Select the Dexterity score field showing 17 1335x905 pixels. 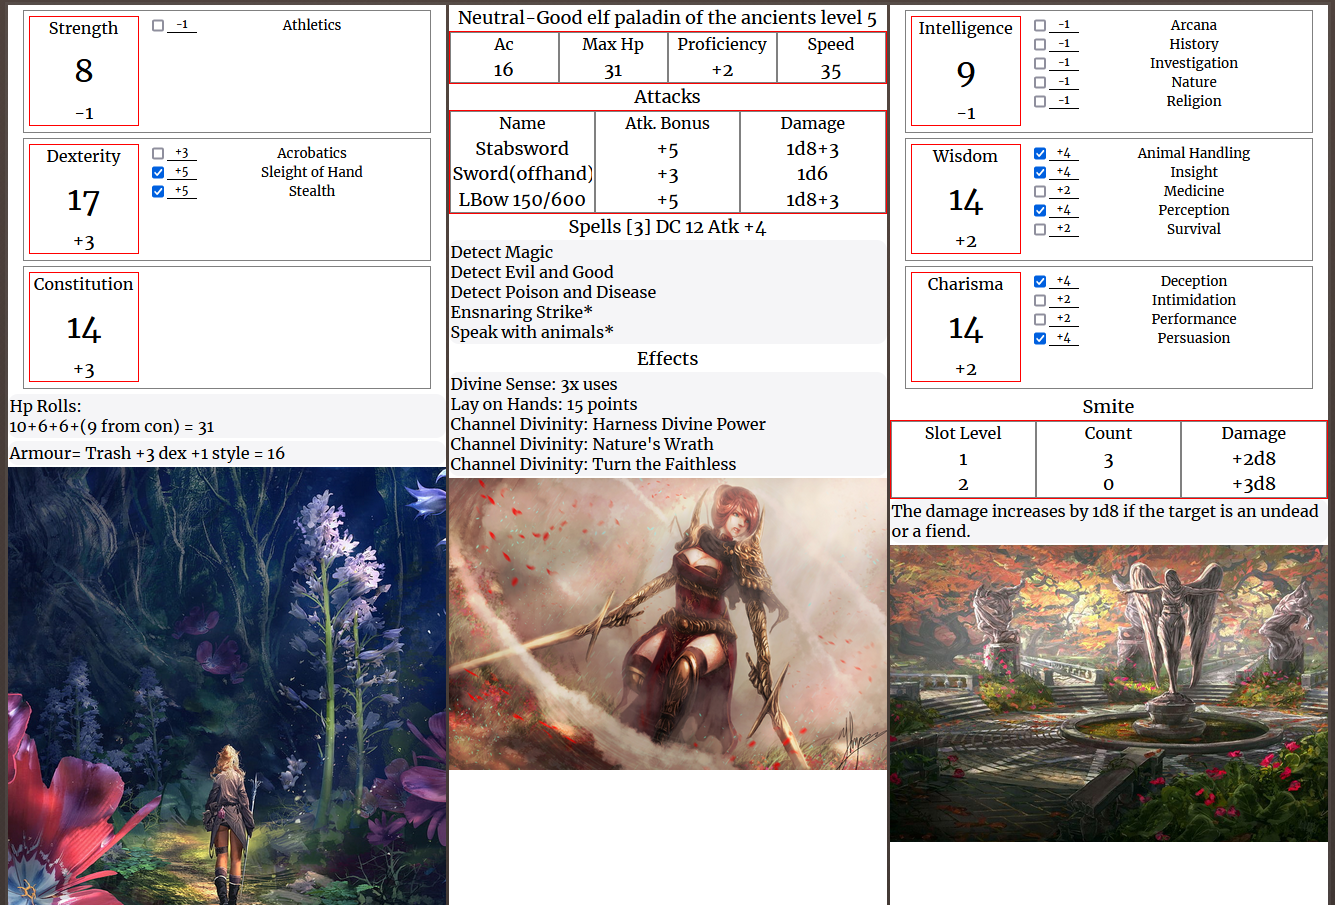tap(84, 202)
